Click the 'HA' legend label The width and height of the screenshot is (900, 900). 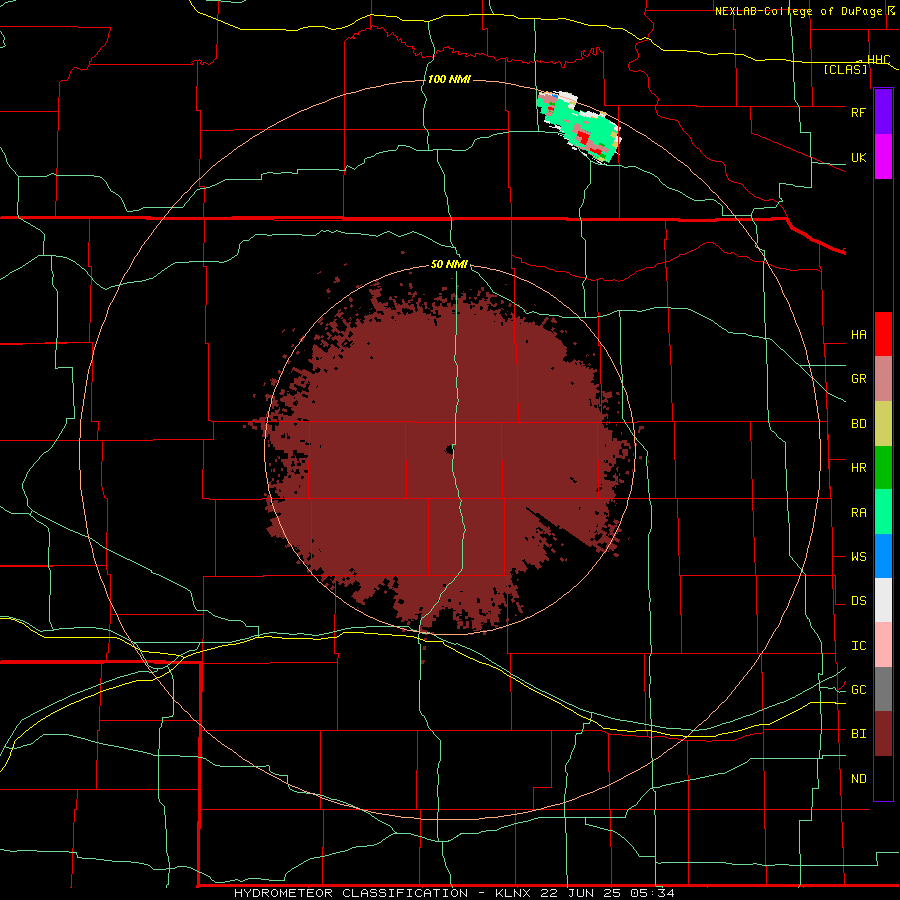coord(858,335)
